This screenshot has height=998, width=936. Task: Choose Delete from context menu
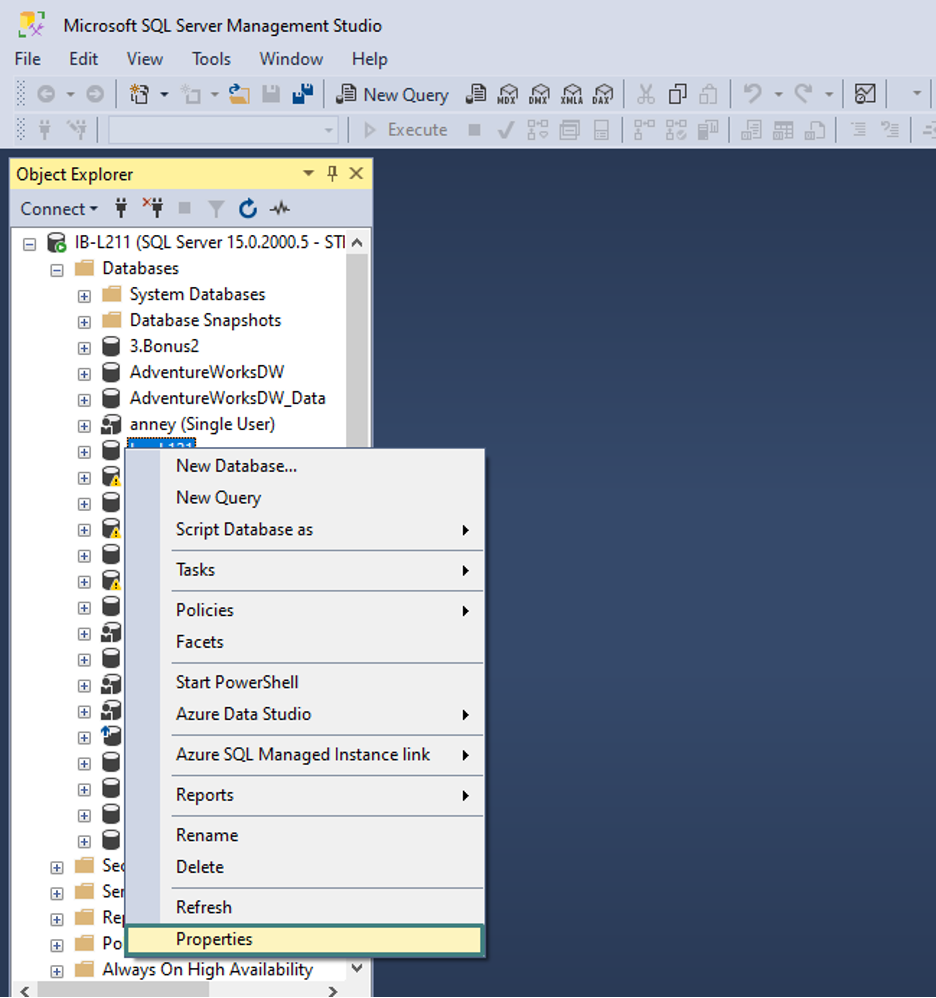(304, 867)
